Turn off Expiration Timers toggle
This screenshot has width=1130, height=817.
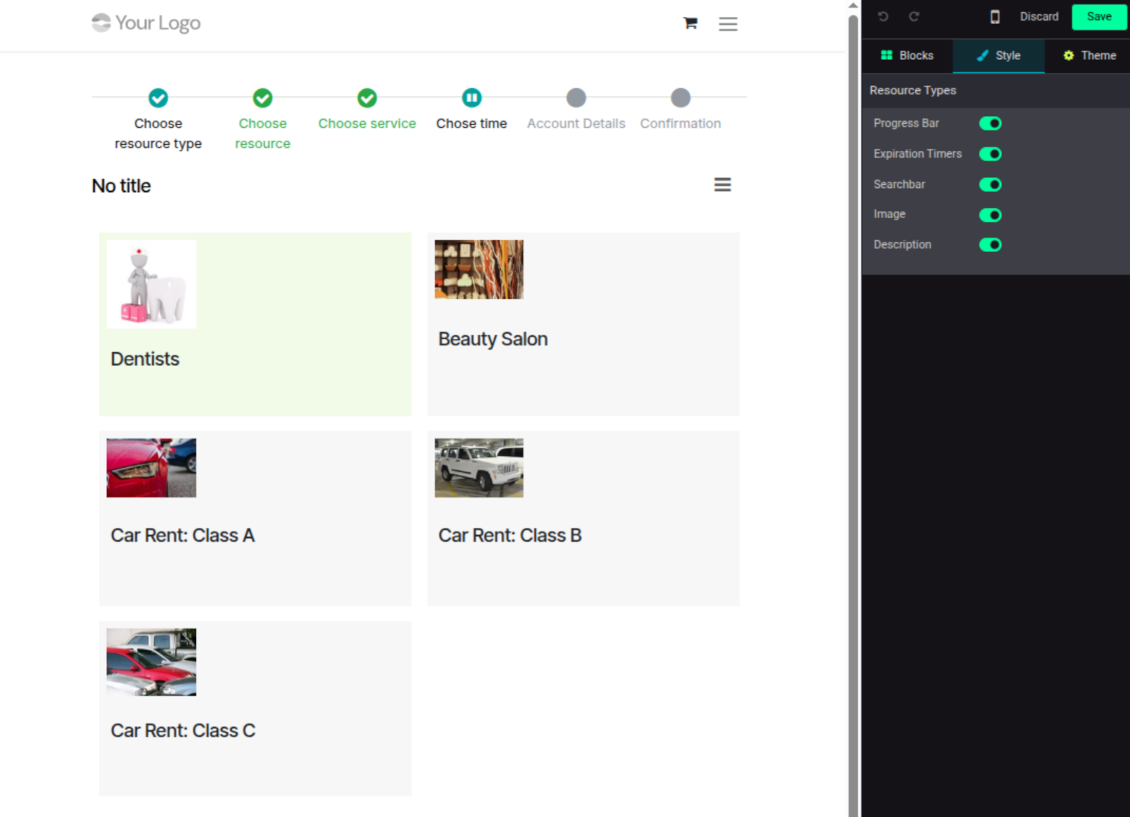pos(990,154)
